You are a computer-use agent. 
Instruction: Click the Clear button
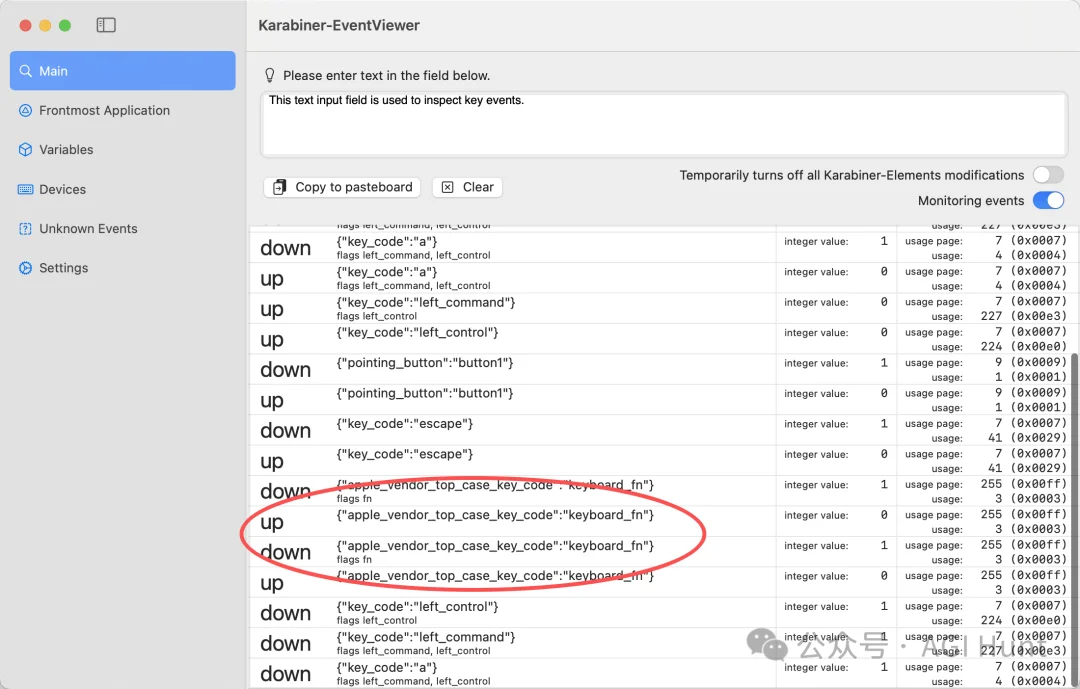467,187
